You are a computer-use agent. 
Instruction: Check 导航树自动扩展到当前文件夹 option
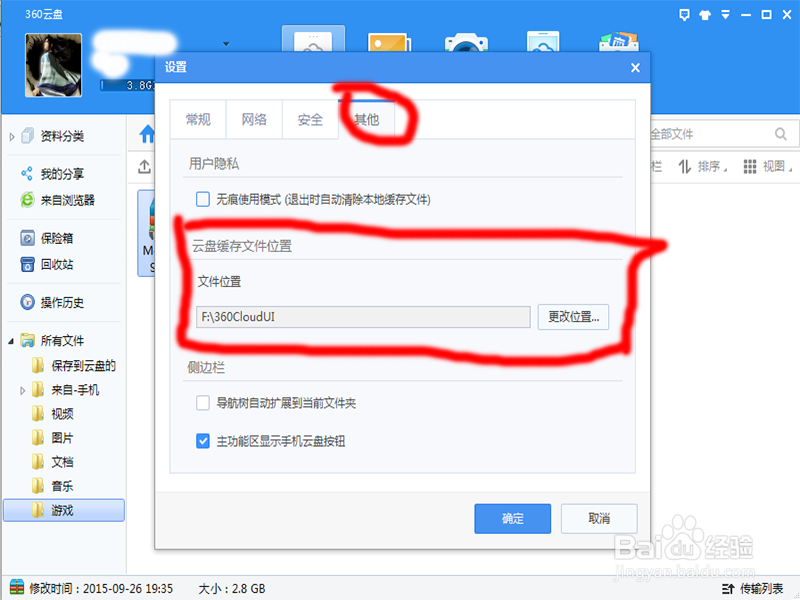coord(203,401)
